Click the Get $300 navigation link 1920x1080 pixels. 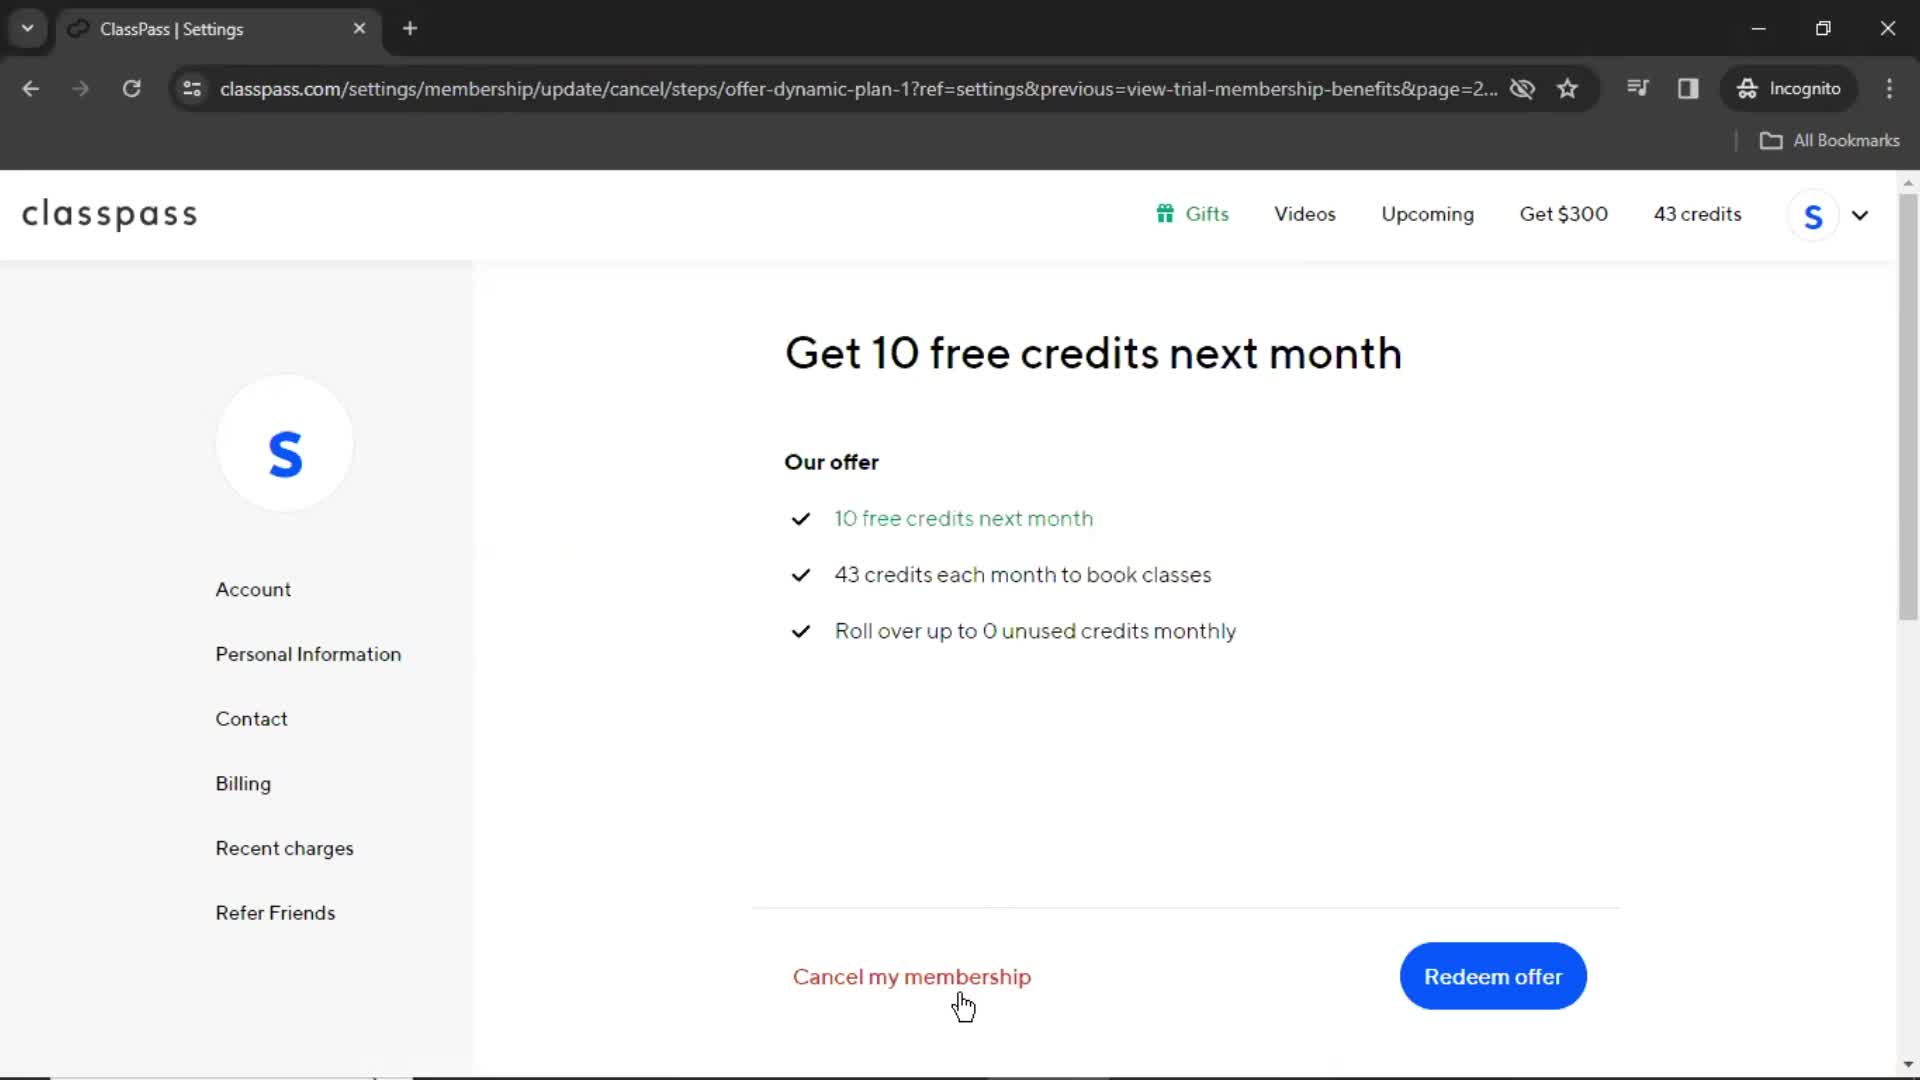(x=1564, y=214)
